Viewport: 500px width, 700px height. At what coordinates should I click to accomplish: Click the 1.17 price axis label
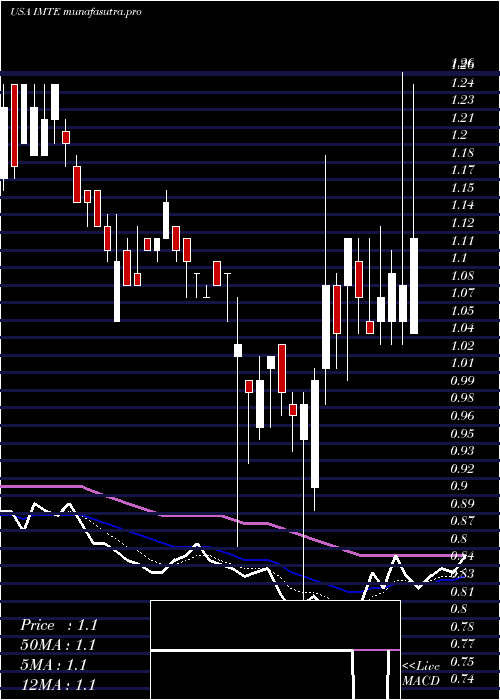click(x=462, y=170)
